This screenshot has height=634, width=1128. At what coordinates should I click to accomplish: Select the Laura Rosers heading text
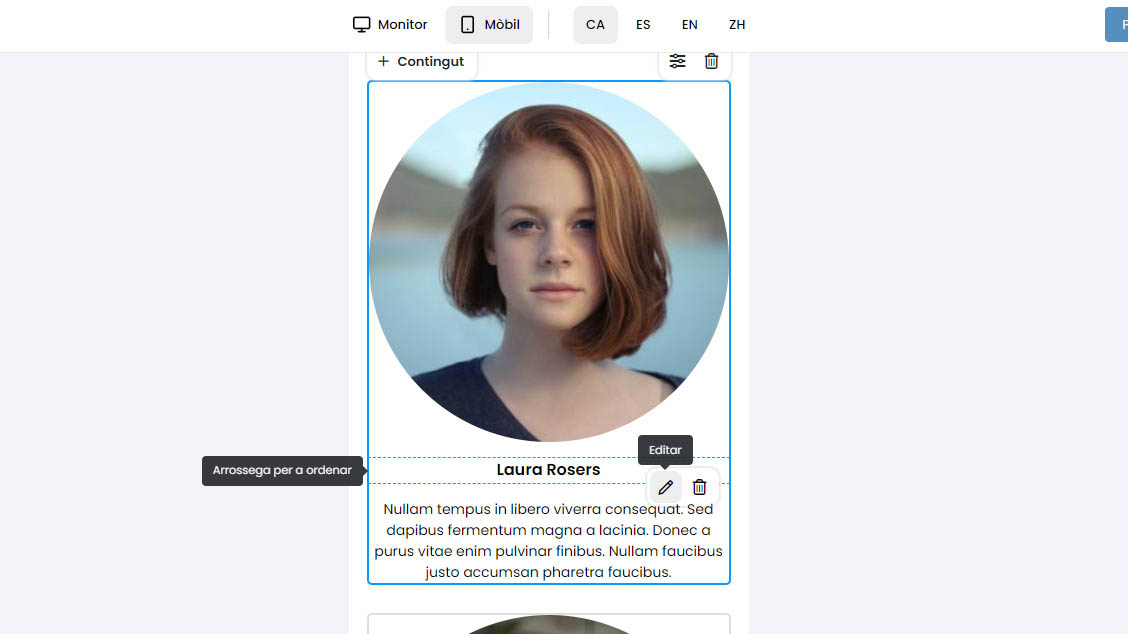tap(548, 470)
